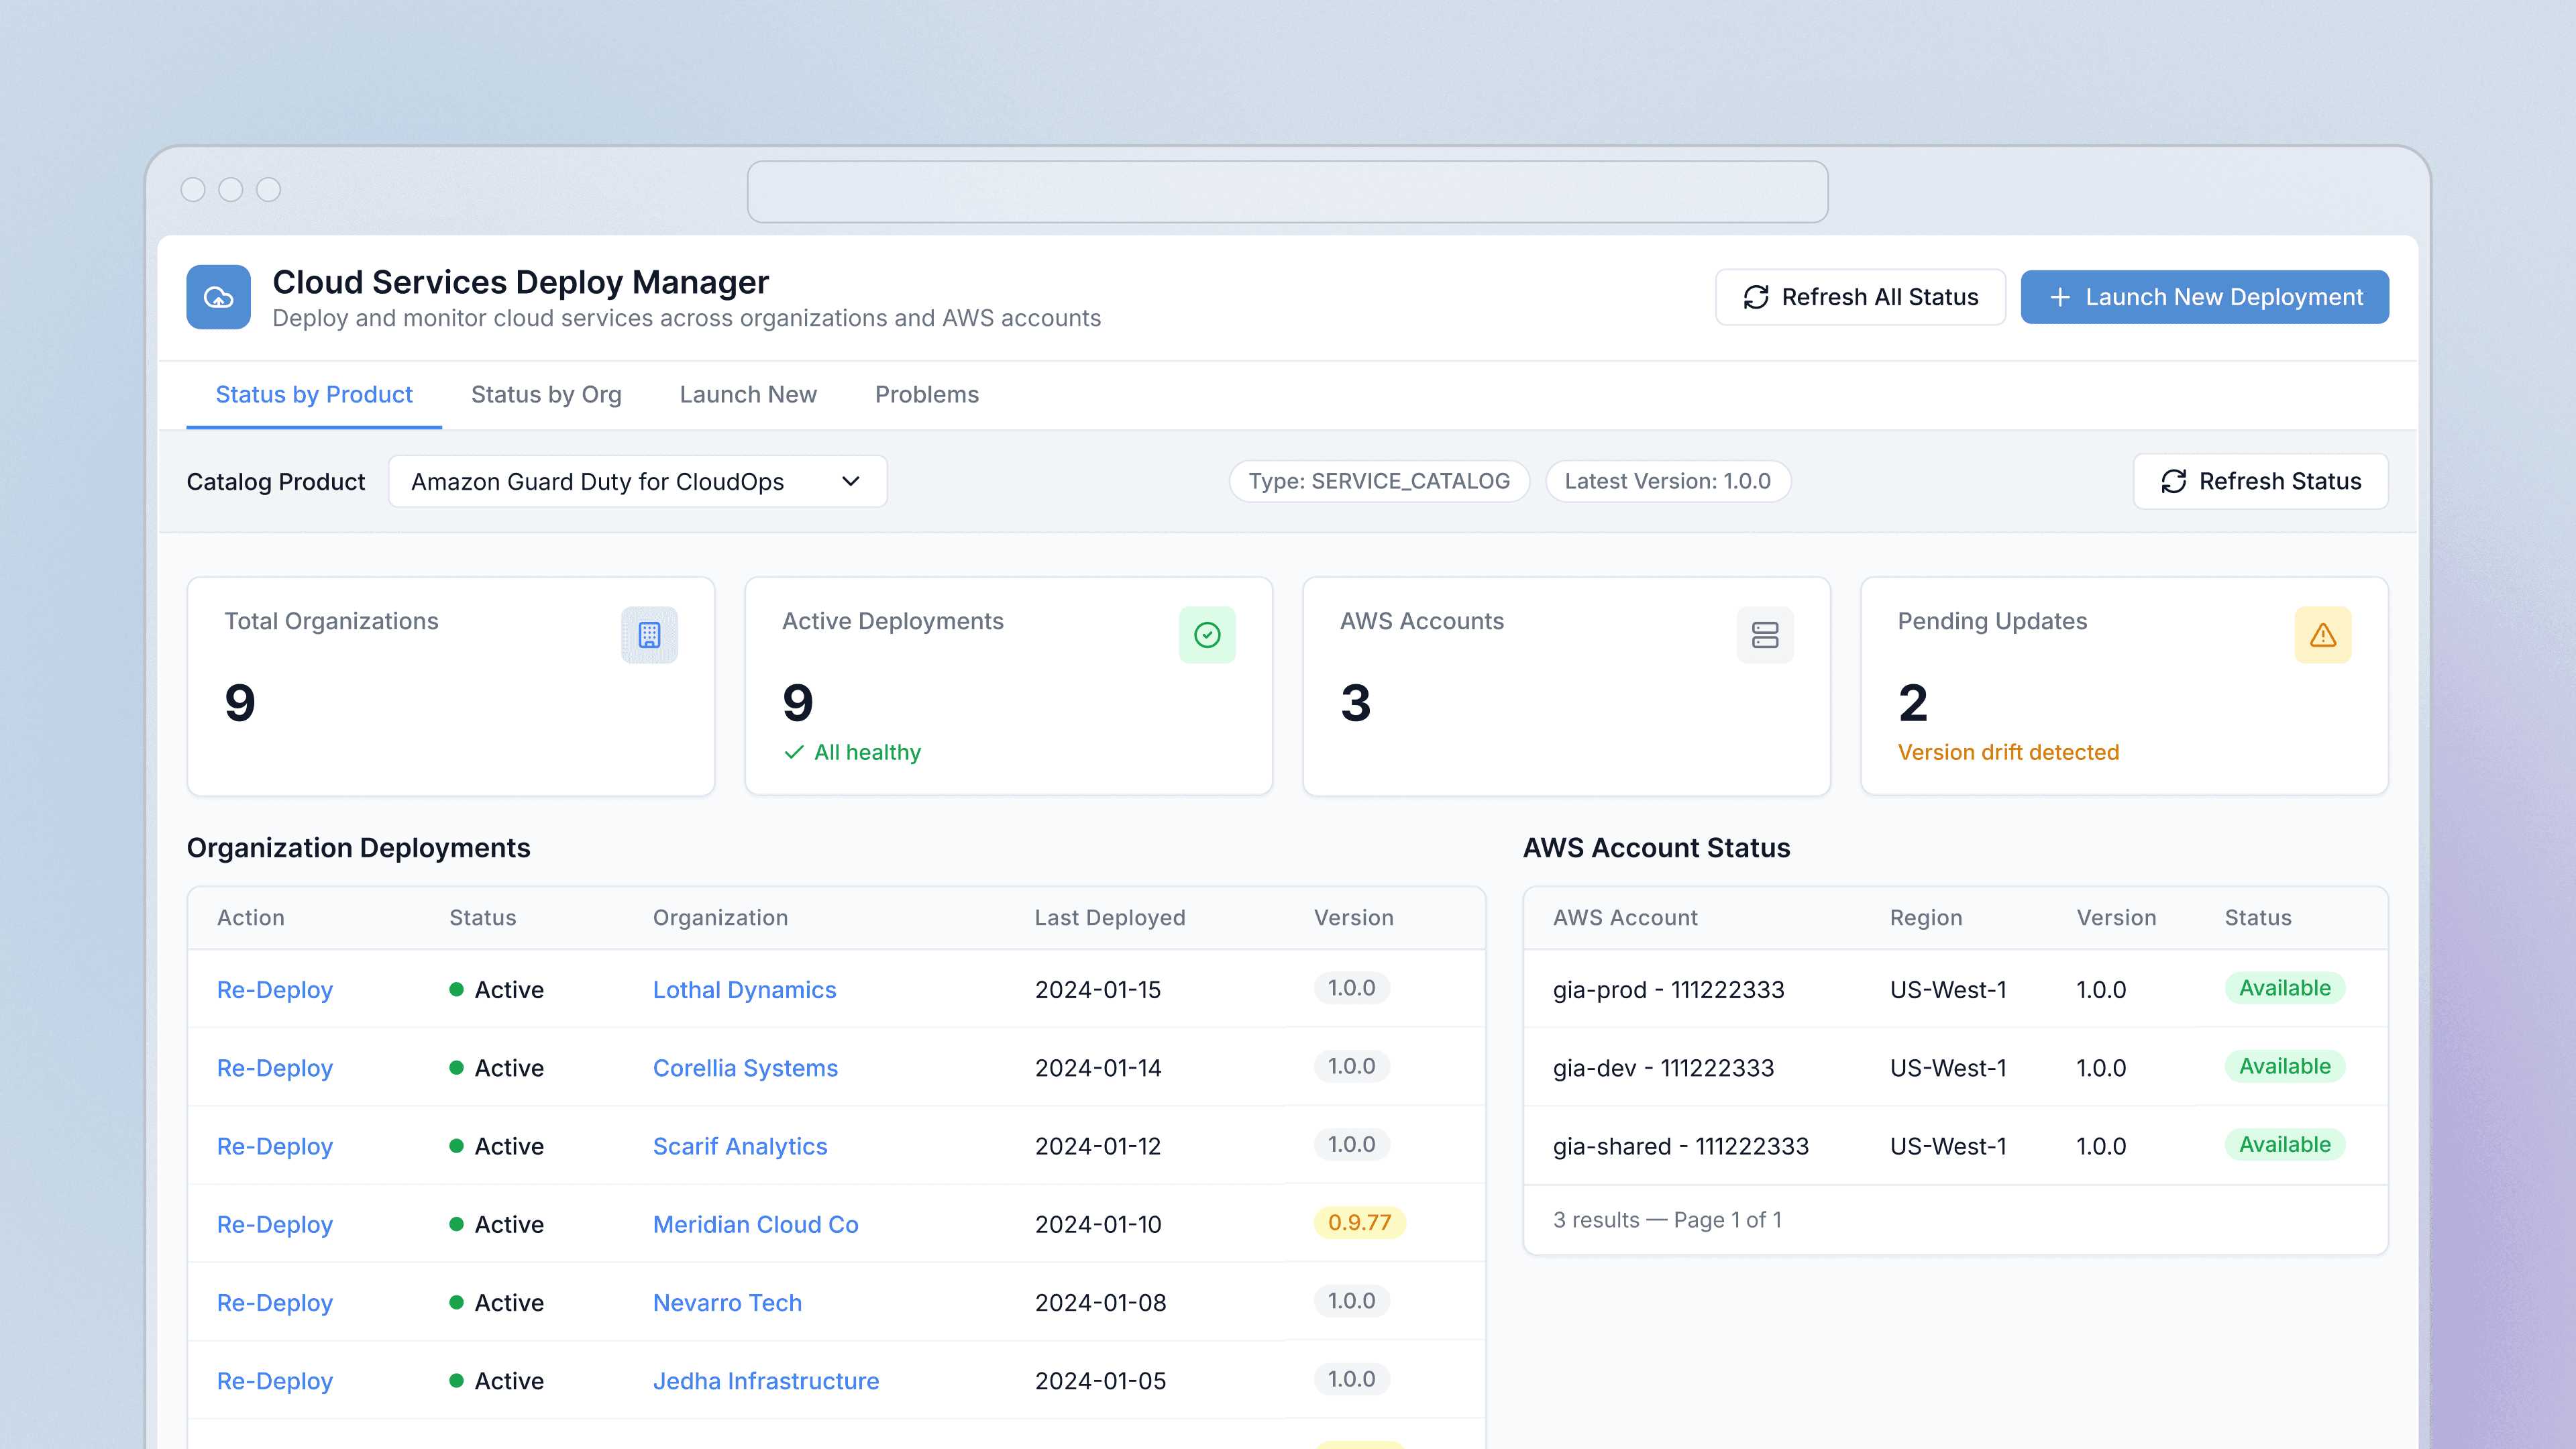Click Available status for gia-dev
Screen dimensions: 2576x1449
[2284, 1066]
